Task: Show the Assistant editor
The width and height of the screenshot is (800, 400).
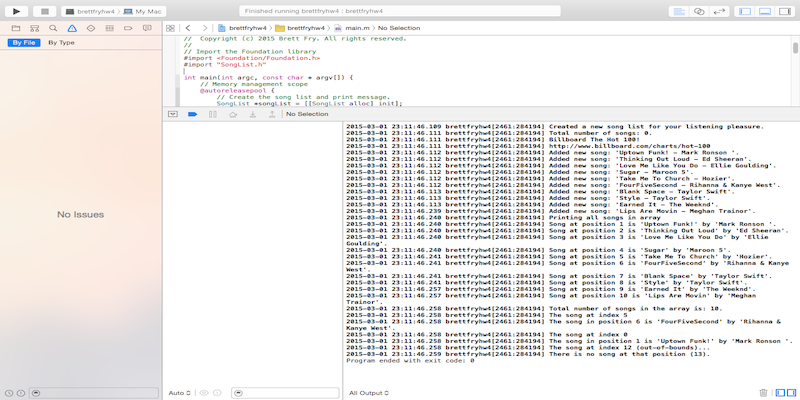Action: [x=699, y=11]
